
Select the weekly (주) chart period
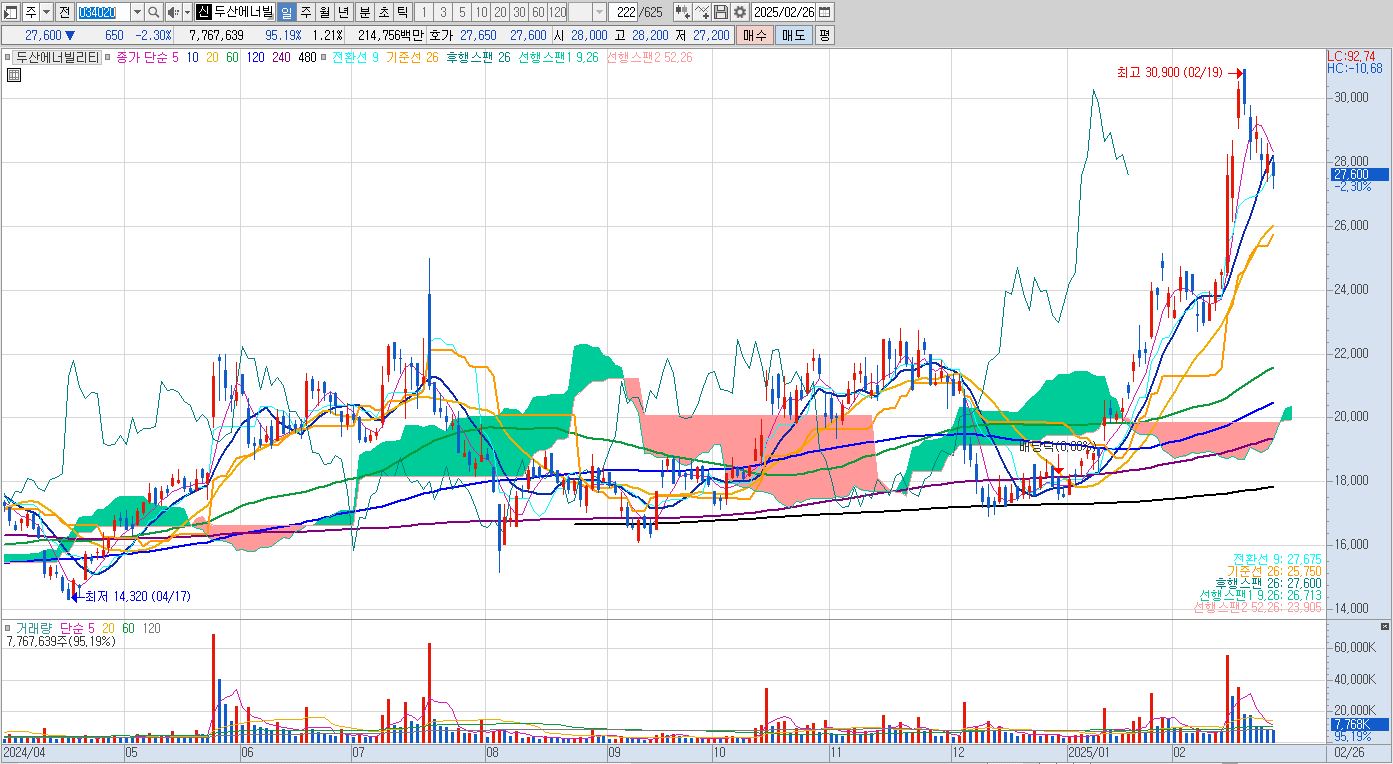(x=306, y=12)
